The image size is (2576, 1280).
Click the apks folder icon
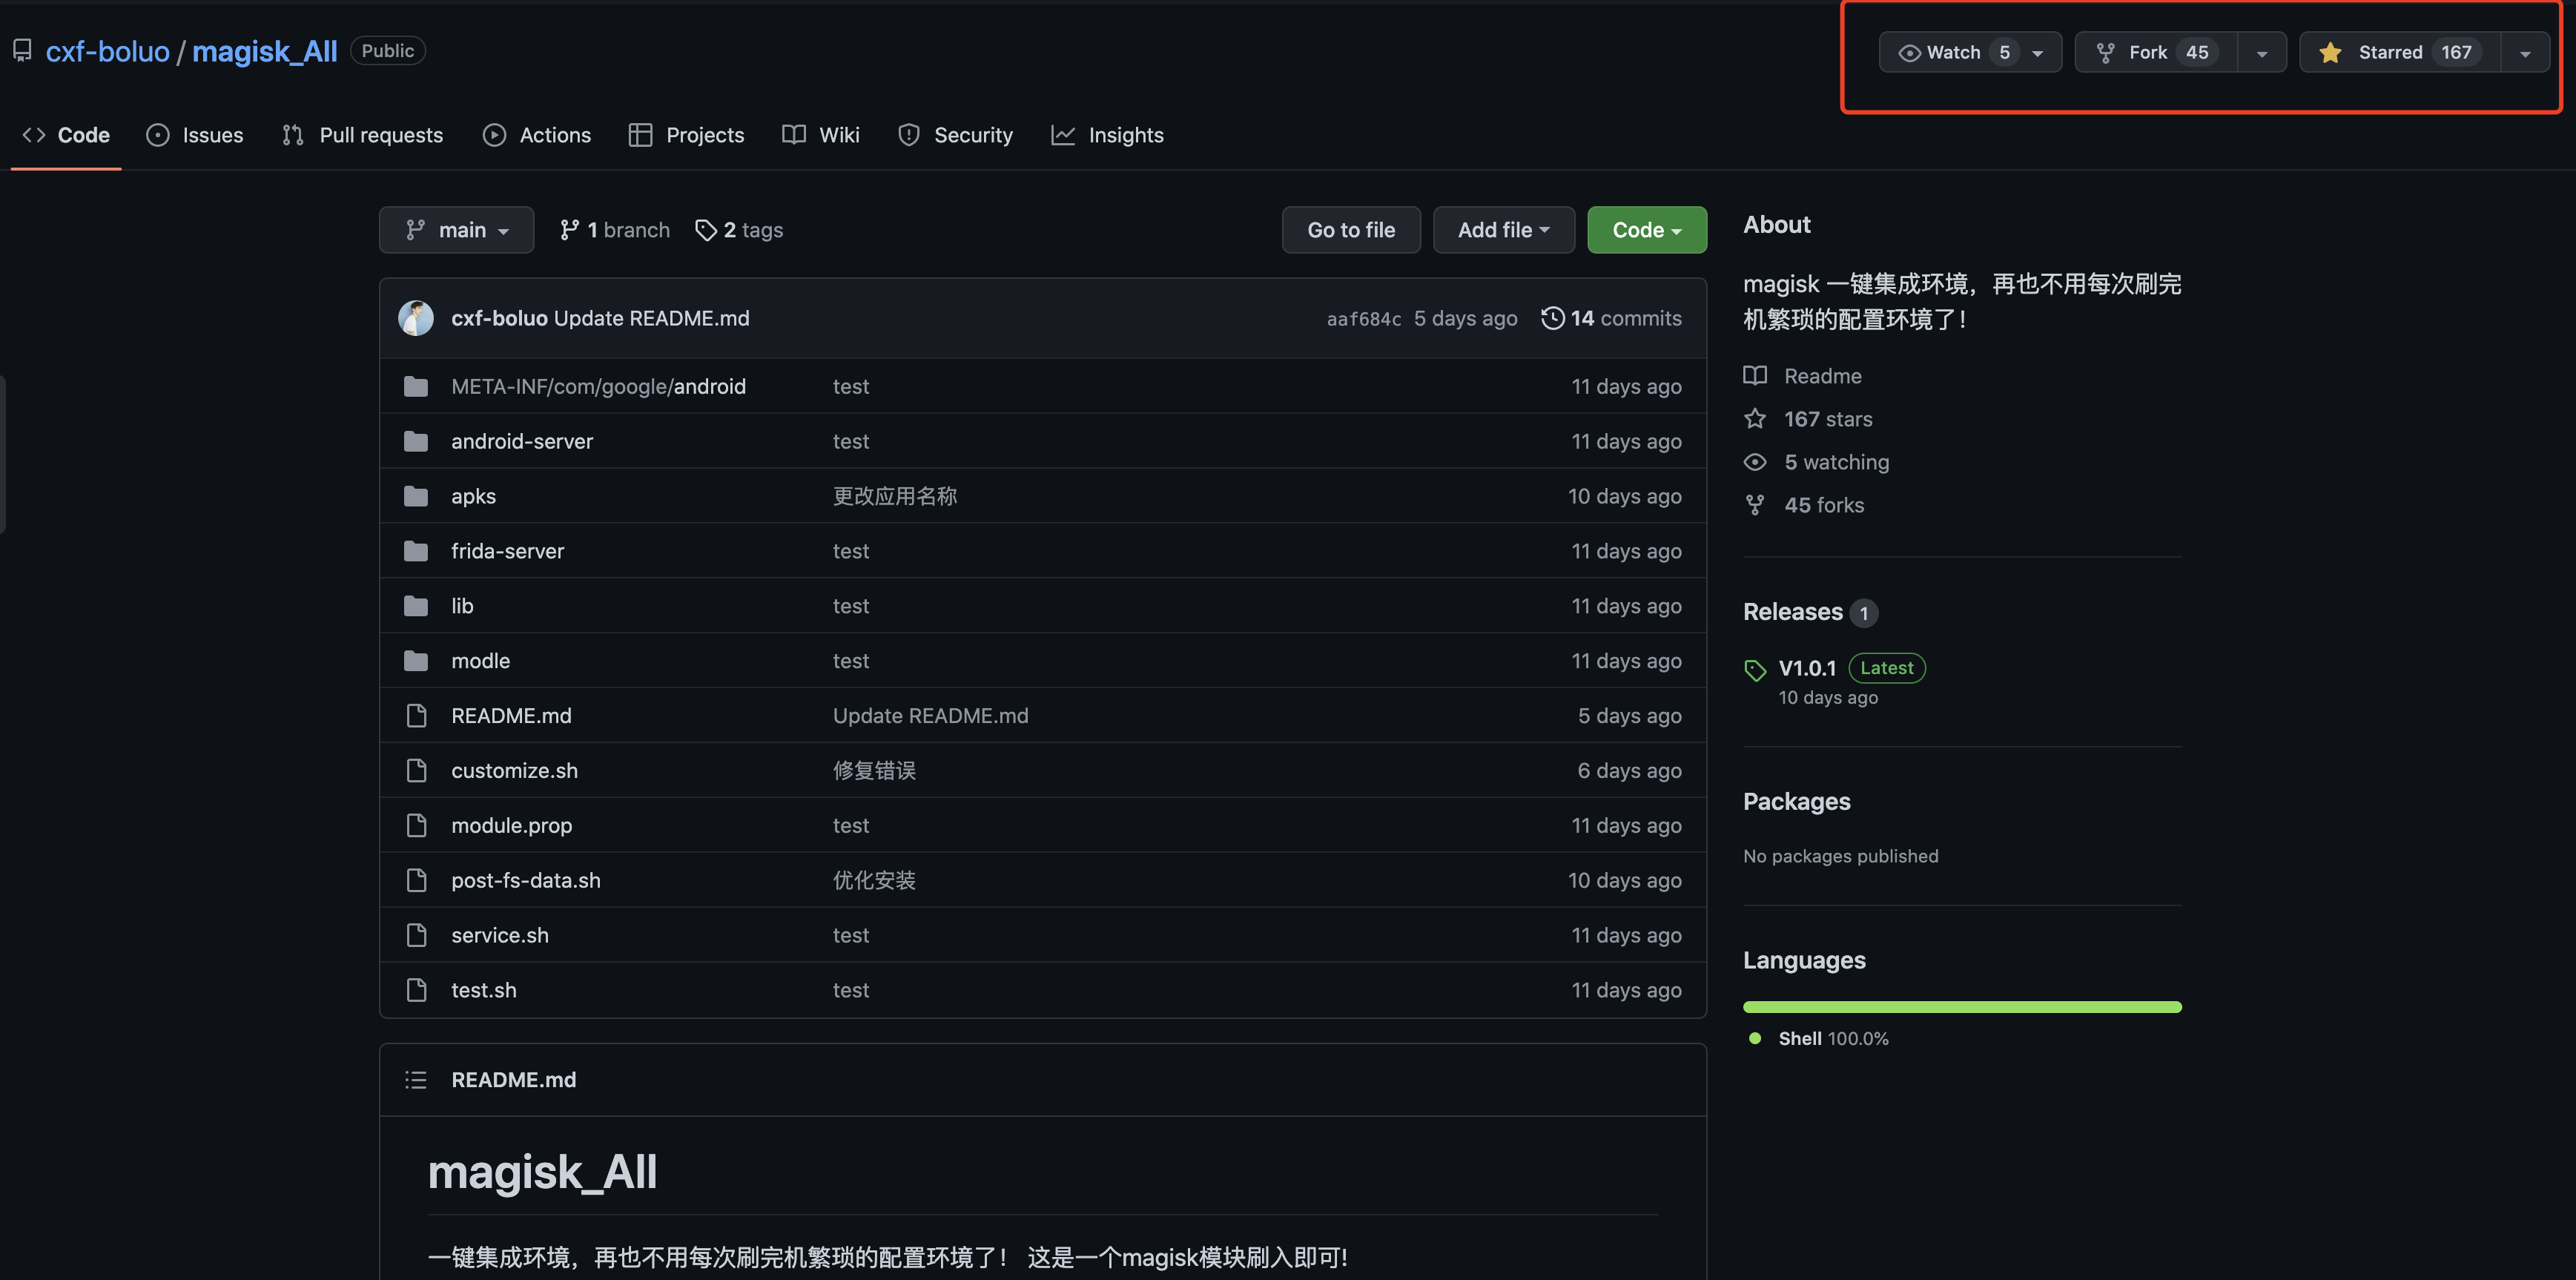pyautogui.click(x=416, y=496)
